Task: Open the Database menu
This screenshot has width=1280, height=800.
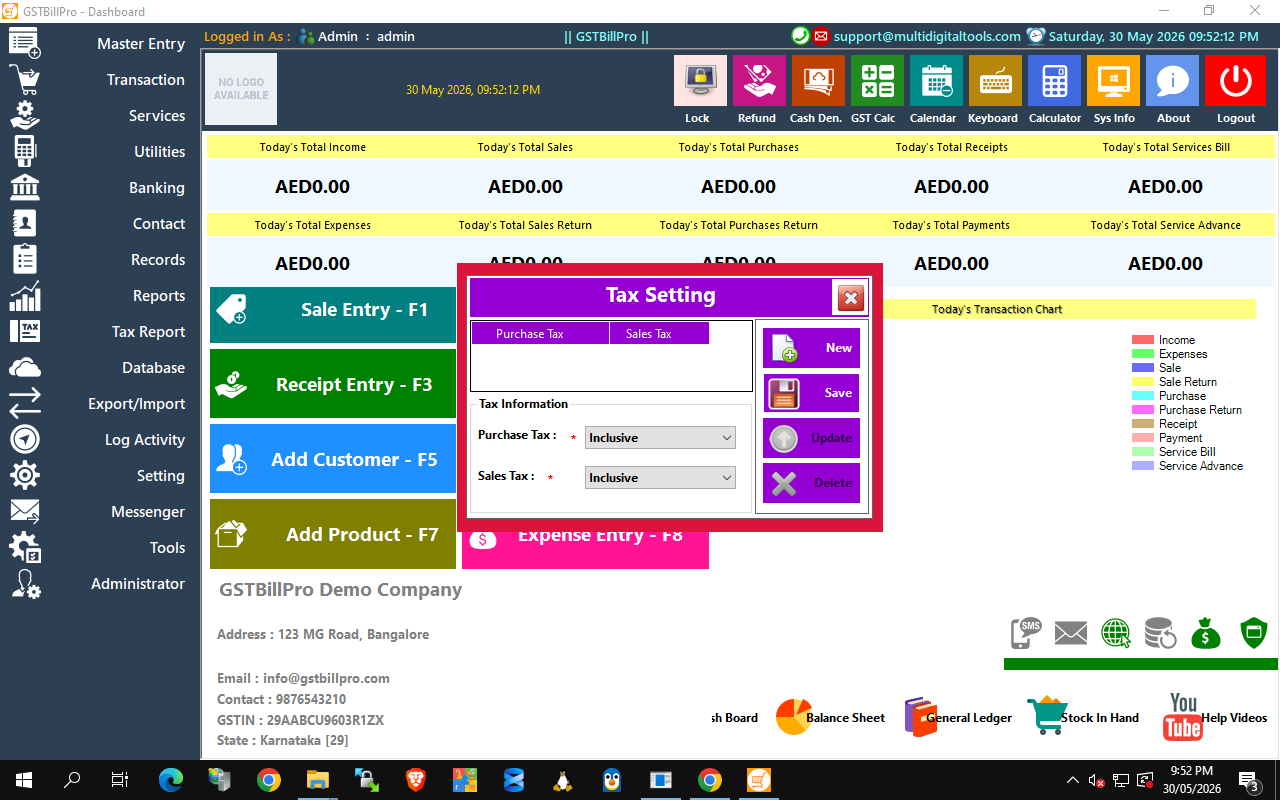Action: pos(154,368)
